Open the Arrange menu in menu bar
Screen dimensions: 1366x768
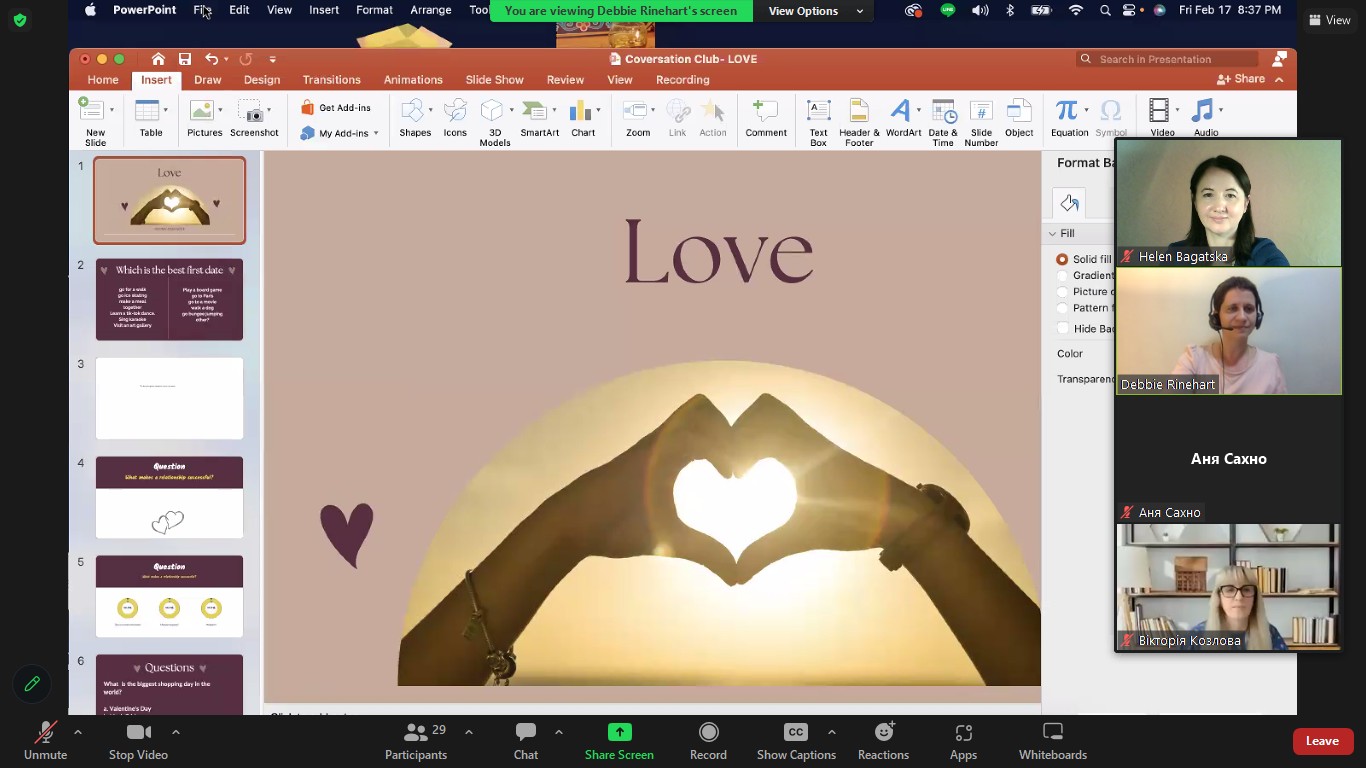(431, 10)
